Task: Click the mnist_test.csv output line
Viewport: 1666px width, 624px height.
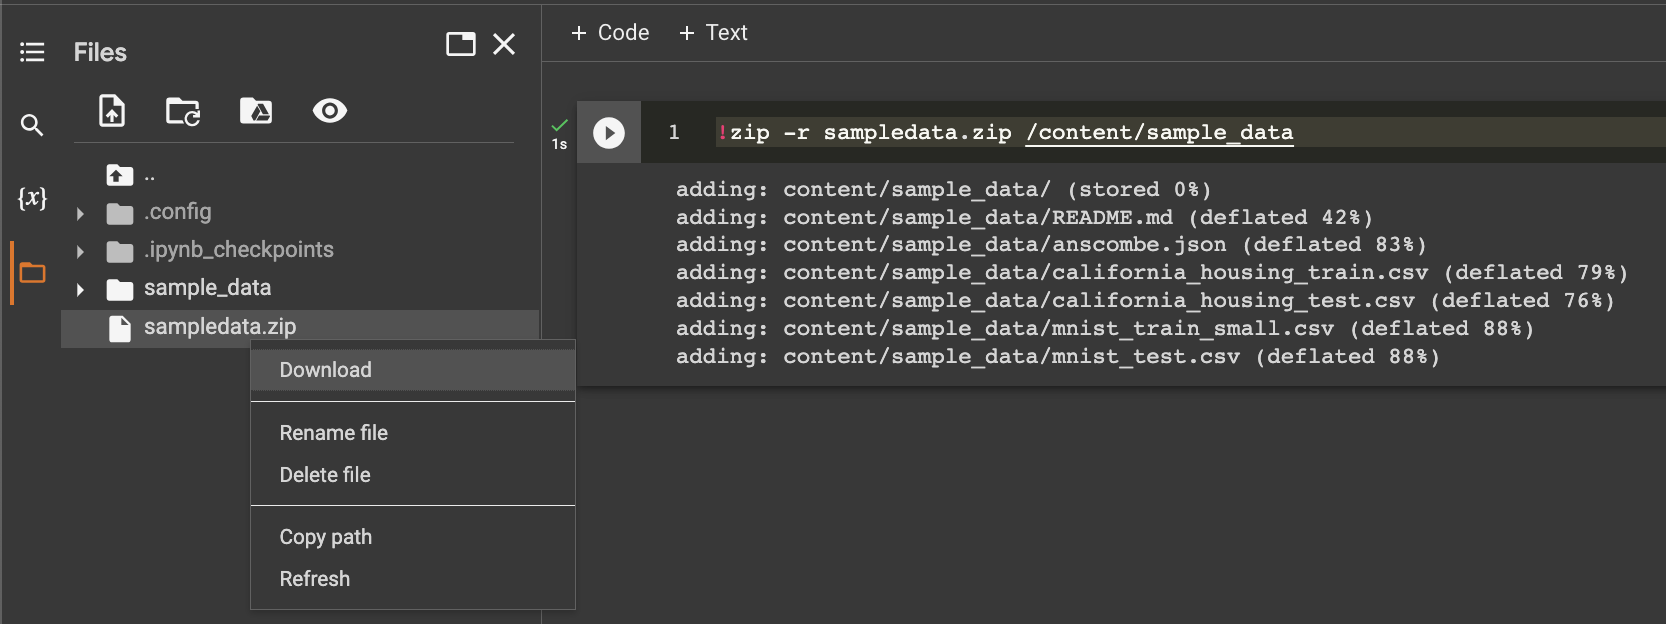Action: pos(1058,356)
